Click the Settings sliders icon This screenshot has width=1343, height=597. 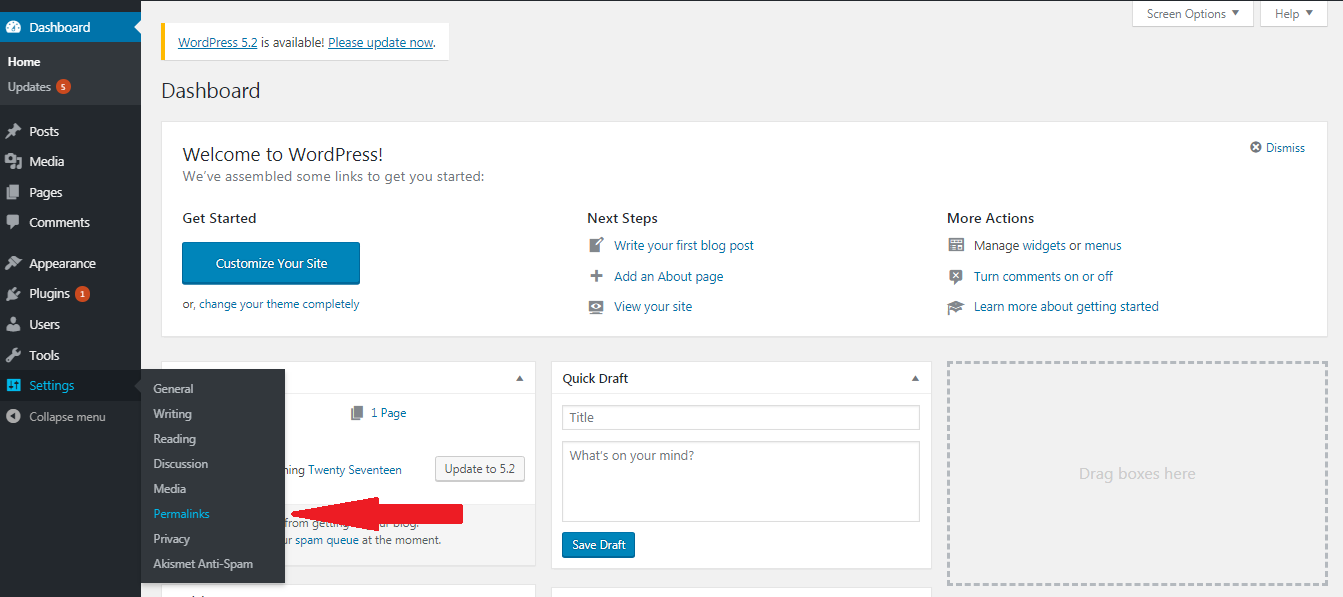[13, 385]
